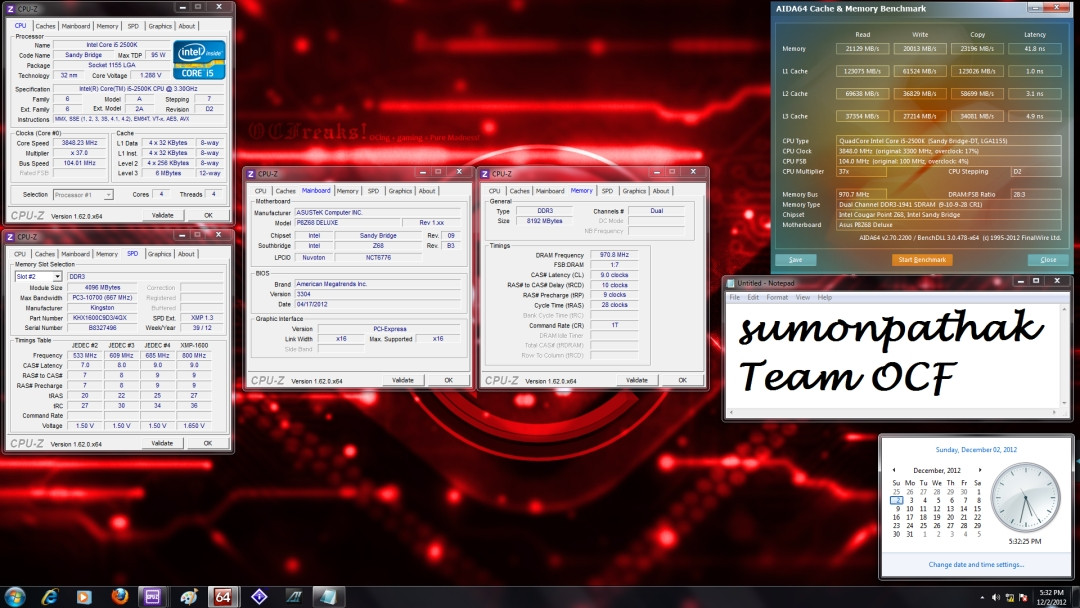Image resolution: width=1080 pixels, height=608 pixels.
Task: Save the AIDA64 benchmark results
Action: coord(796,260)
